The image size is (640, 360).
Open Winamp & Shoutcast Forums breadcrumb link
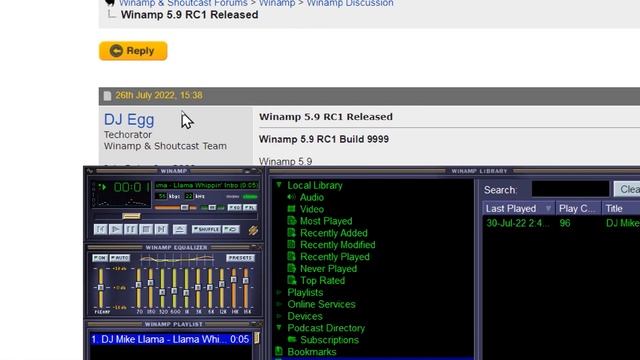coord(183,3)
